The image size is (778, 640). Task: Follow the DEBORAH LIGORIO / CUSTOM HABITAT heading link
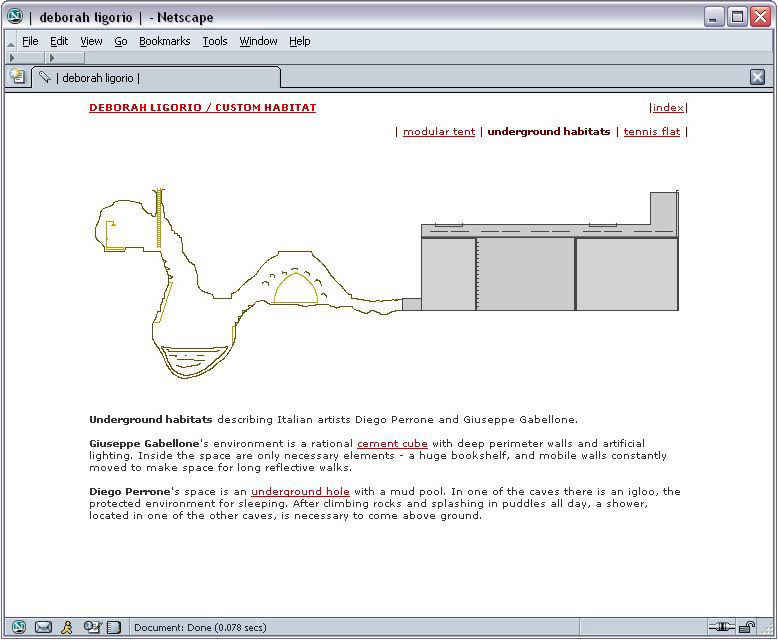(x=202, y=108)
